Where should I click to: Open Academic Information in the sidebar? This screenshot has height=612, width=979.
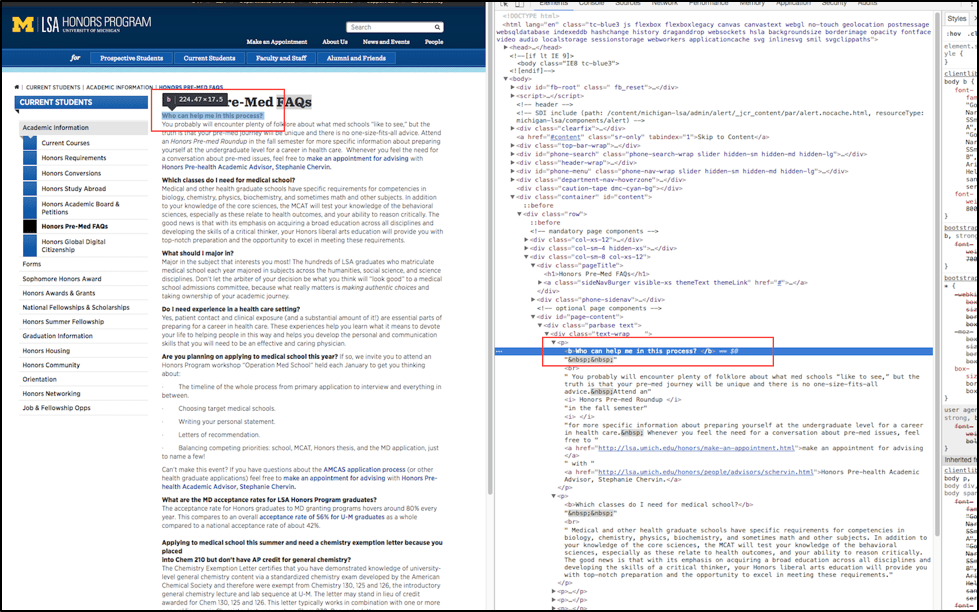click(x=56, y=127)
